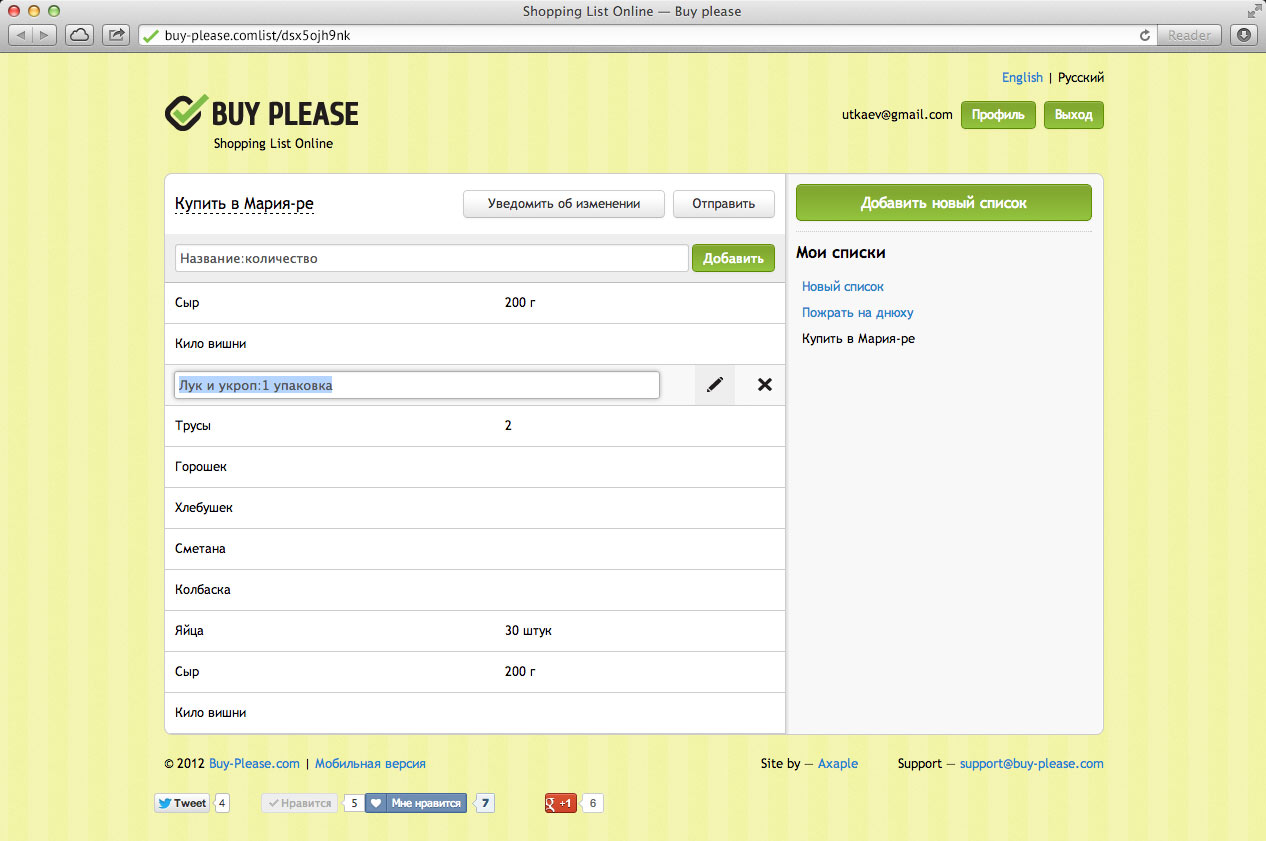This screenshot has height=841, width=1266.
Task: Click the Tweet button
Action: [x=182, y=803]
